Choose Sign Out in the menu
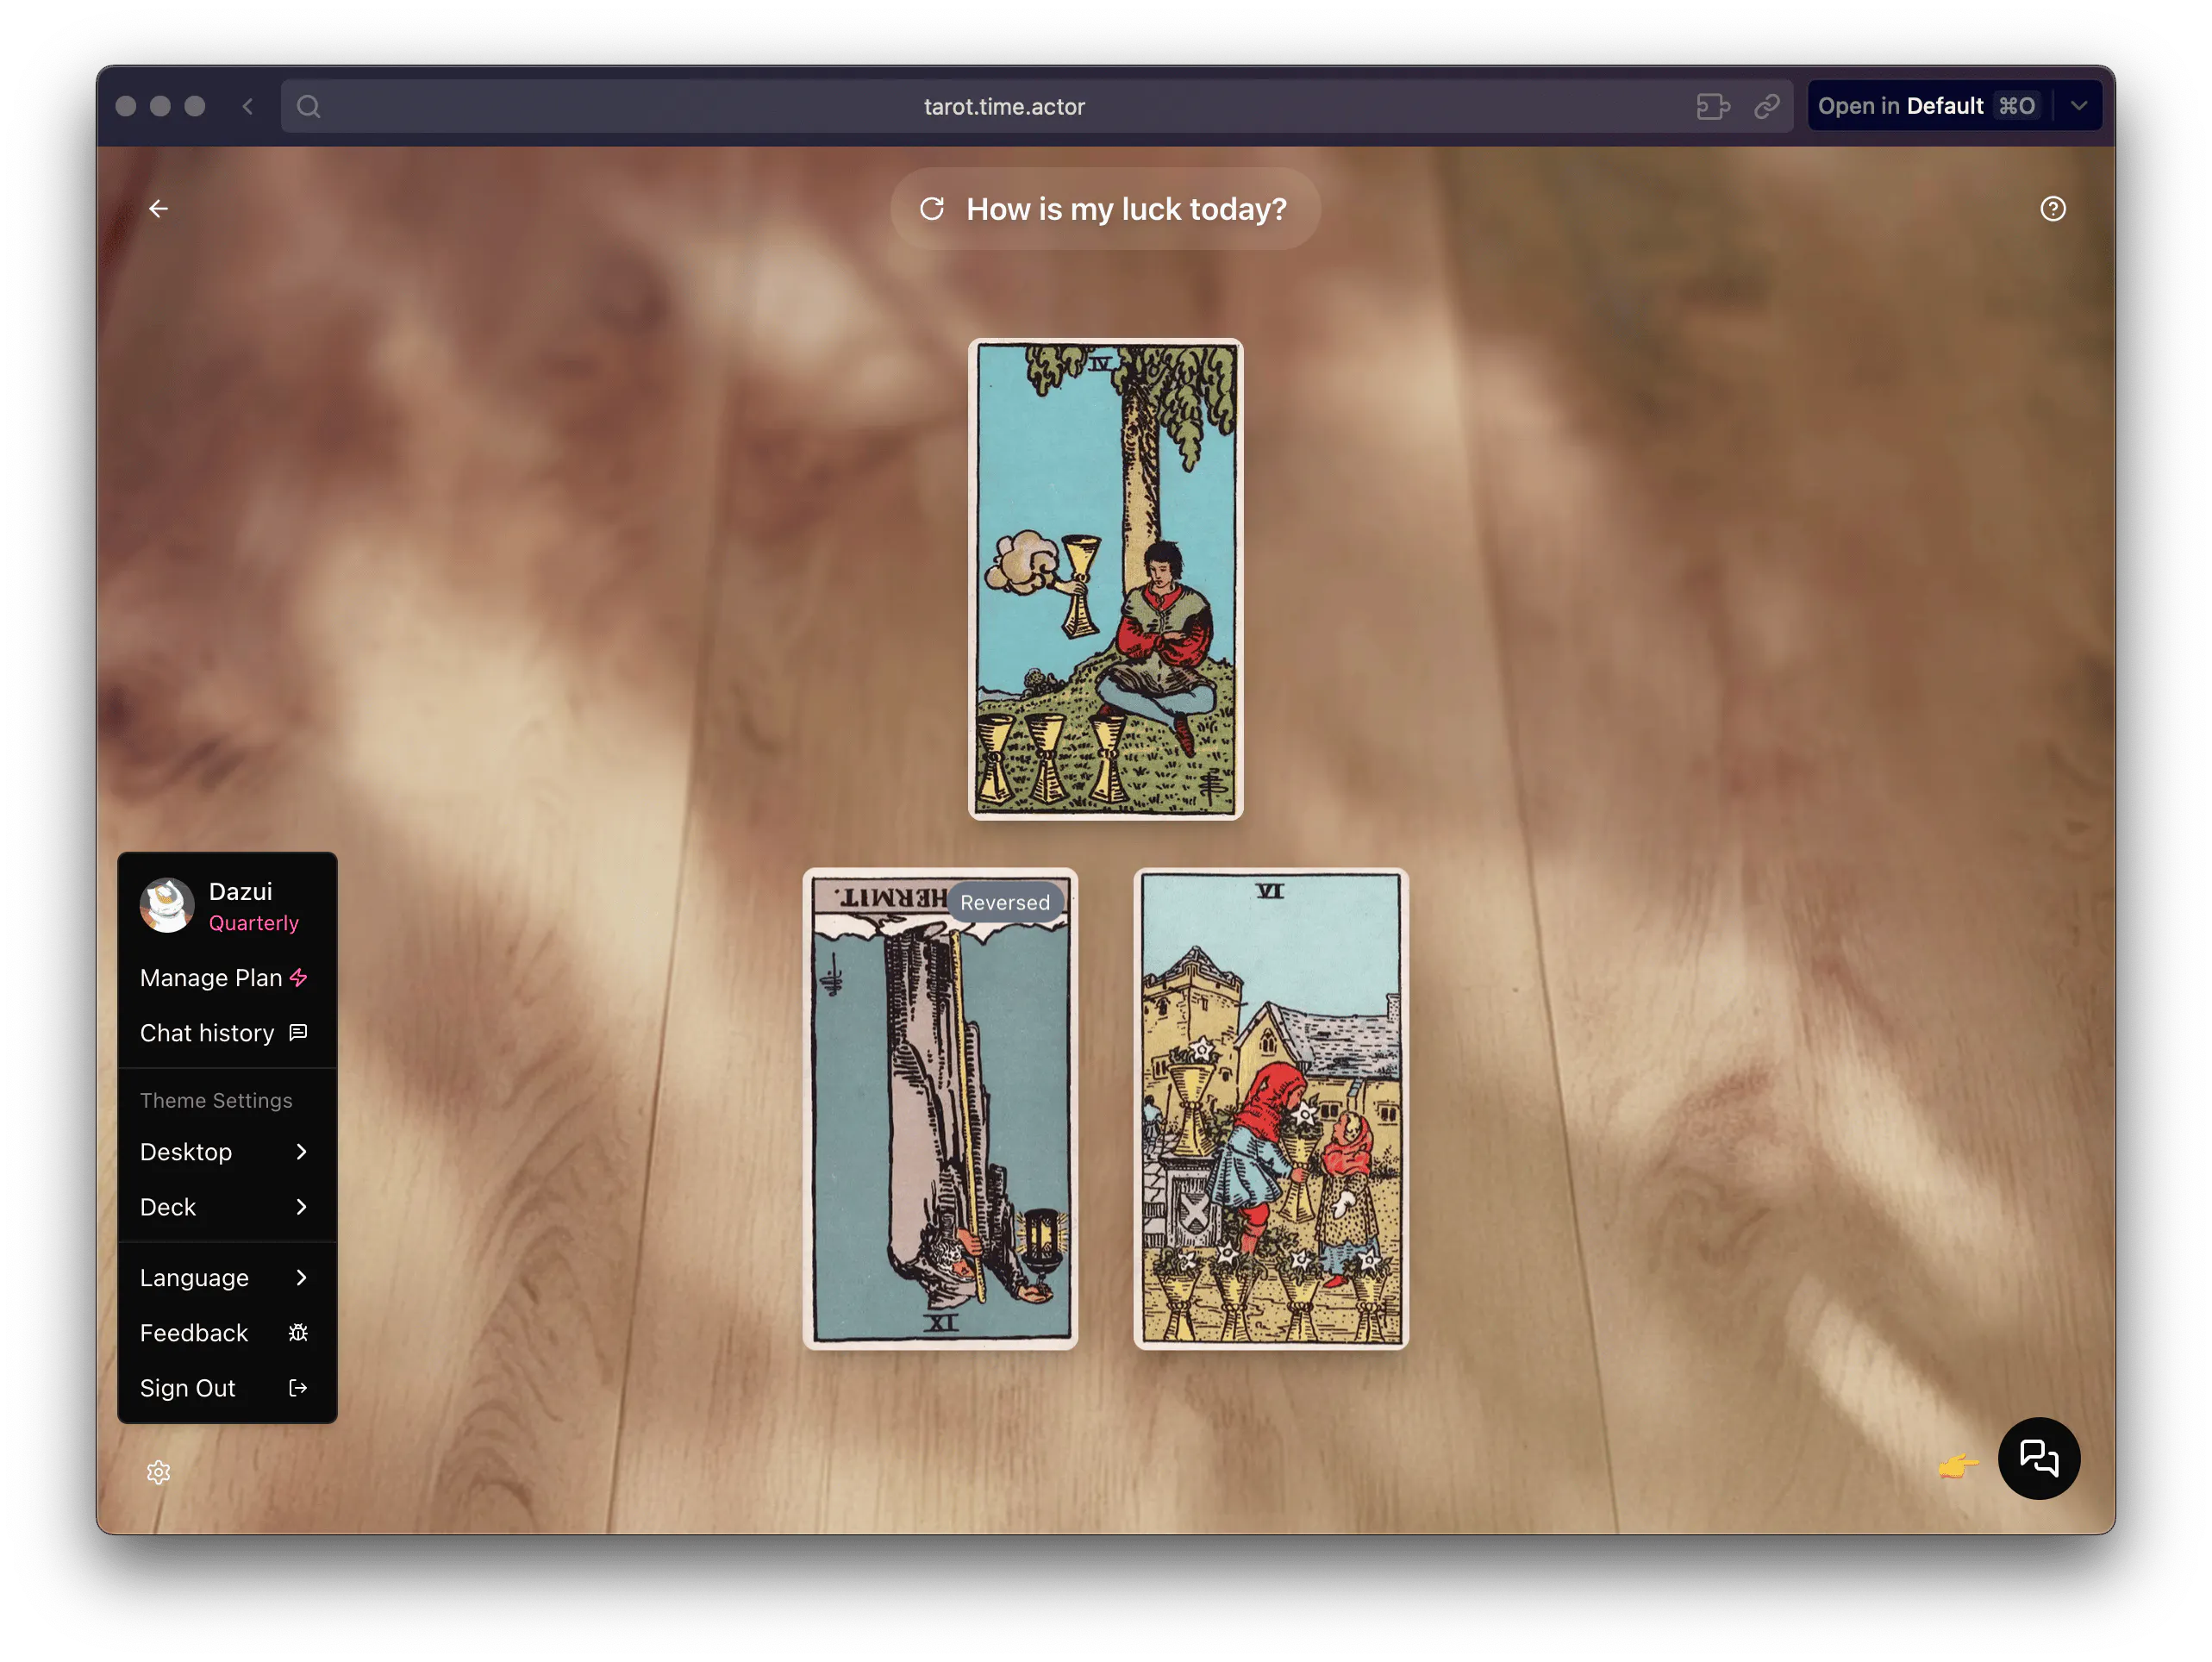 tap(227, 1388)
